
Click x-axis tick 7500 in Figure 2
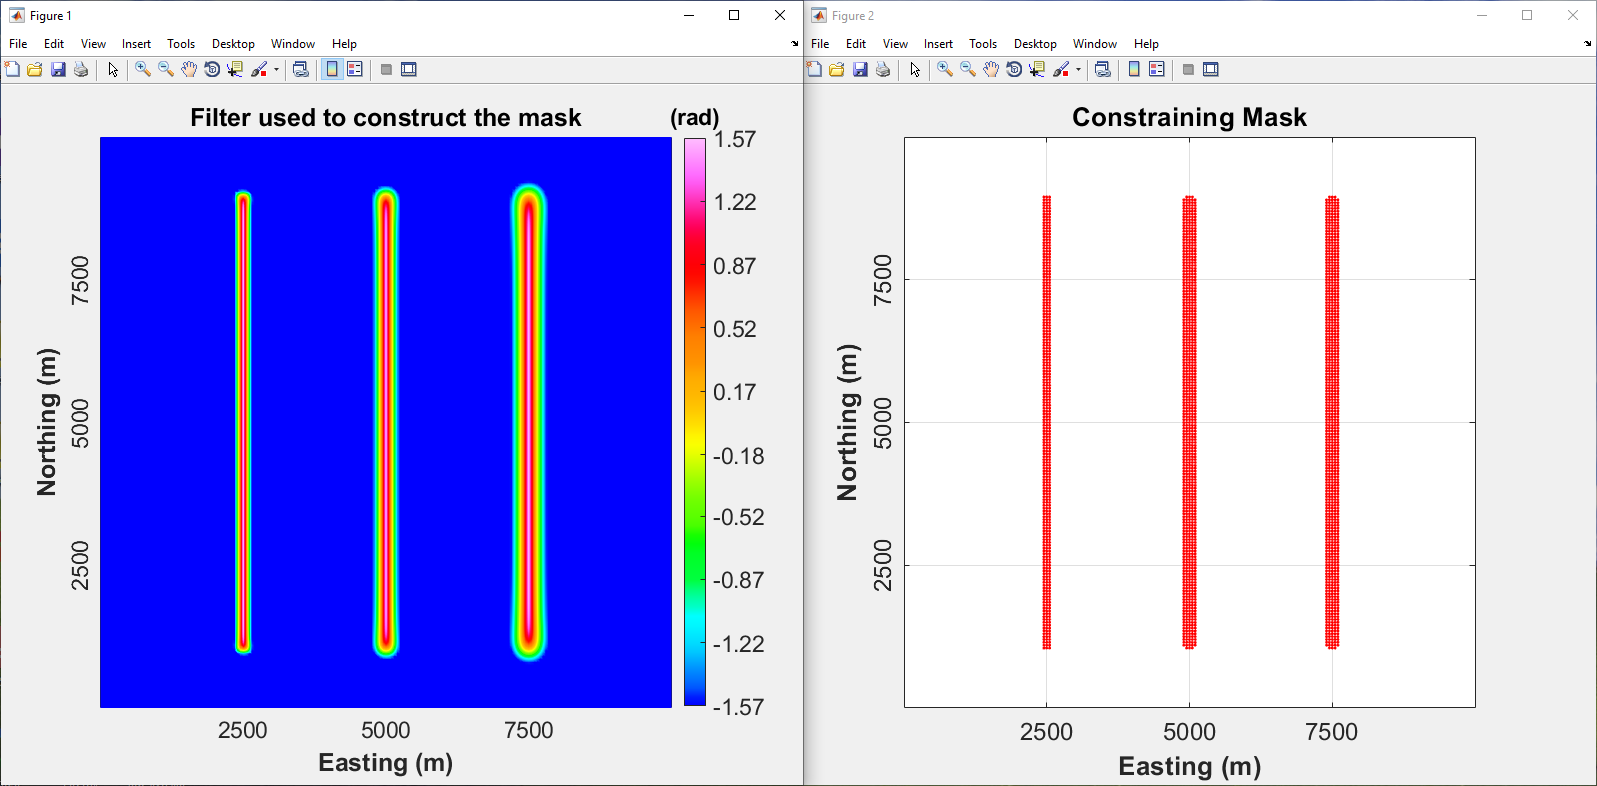(x=1332, y=732)
